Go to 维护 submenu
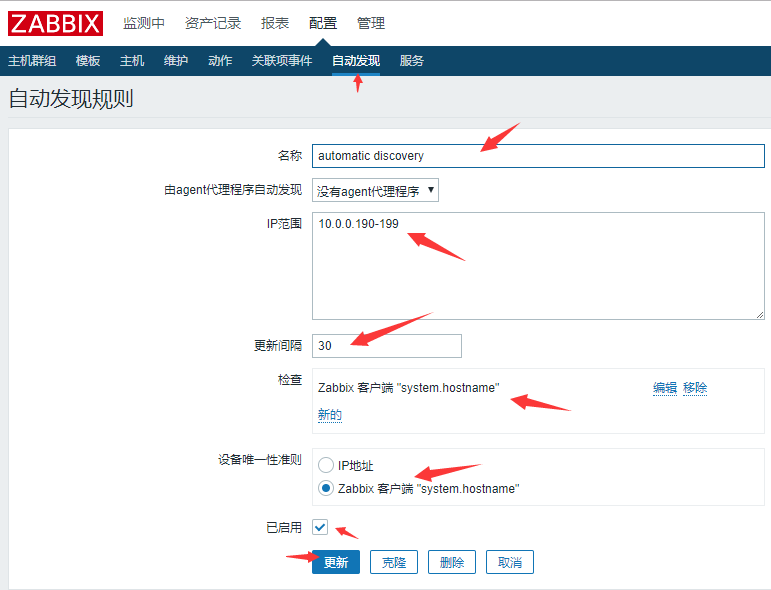Screen dimensions: 771x590 176,61
